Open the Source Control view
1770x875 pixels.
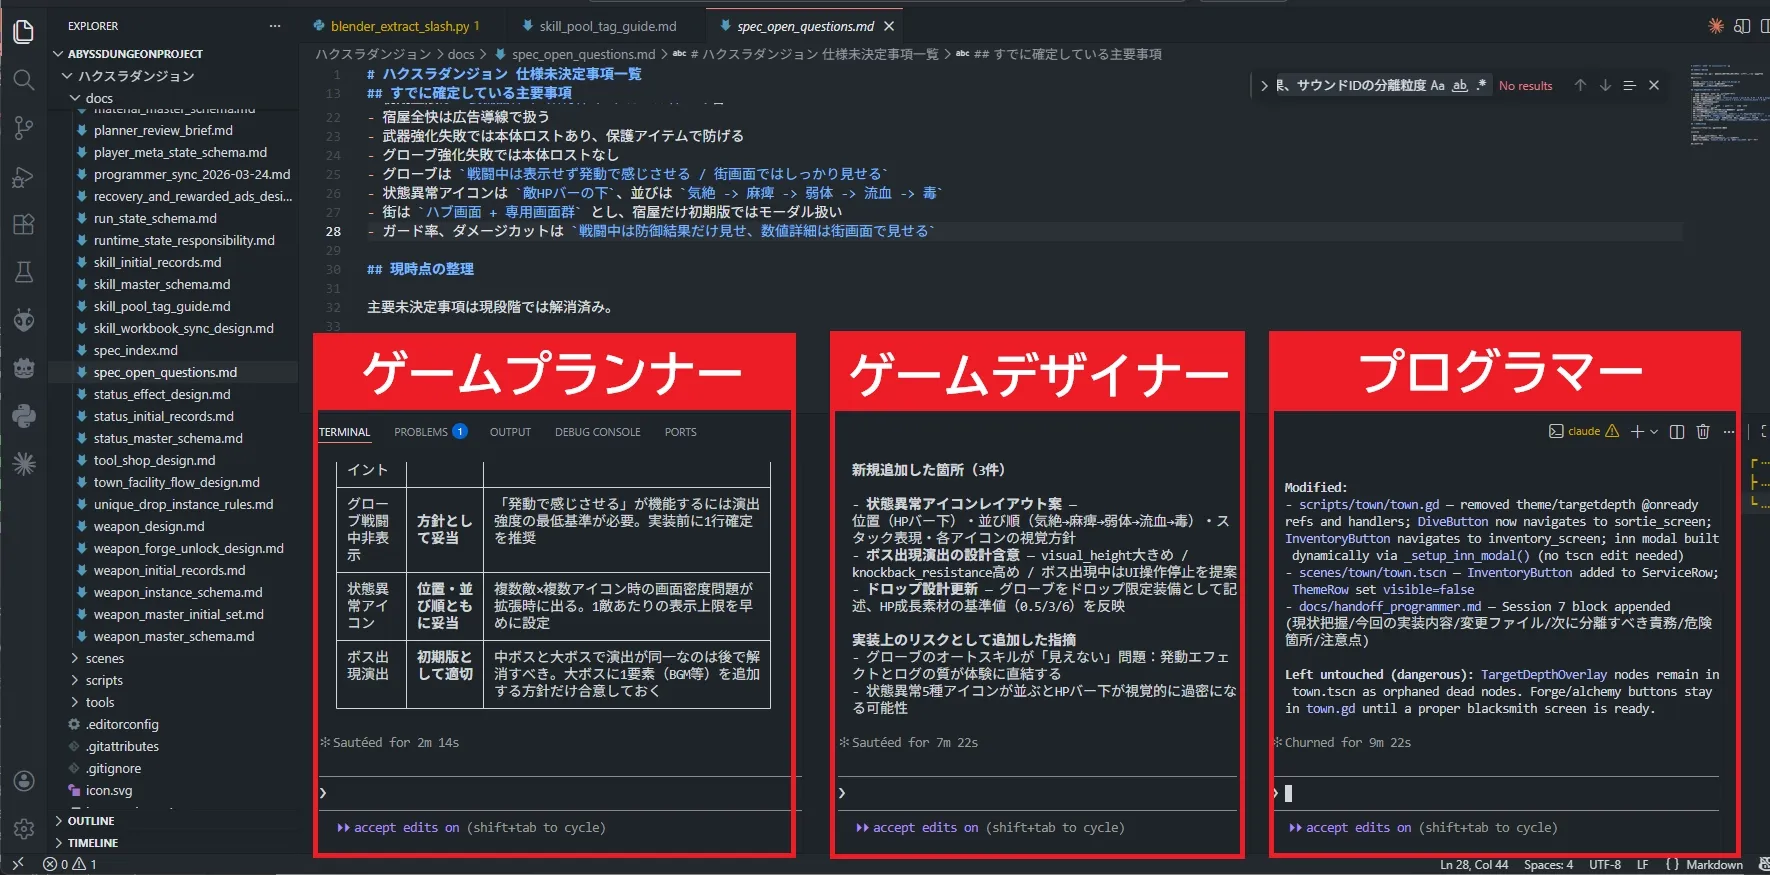[x=24, y=128]
